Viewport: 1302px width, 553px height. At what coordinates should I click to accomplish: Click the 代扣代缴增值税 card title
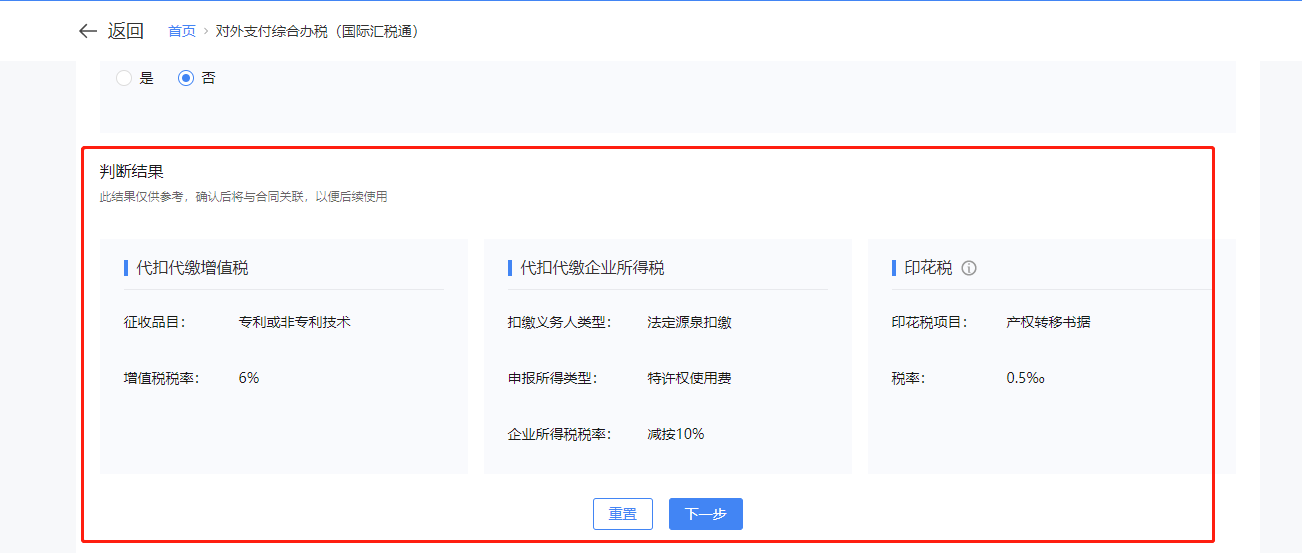[192, 268]
